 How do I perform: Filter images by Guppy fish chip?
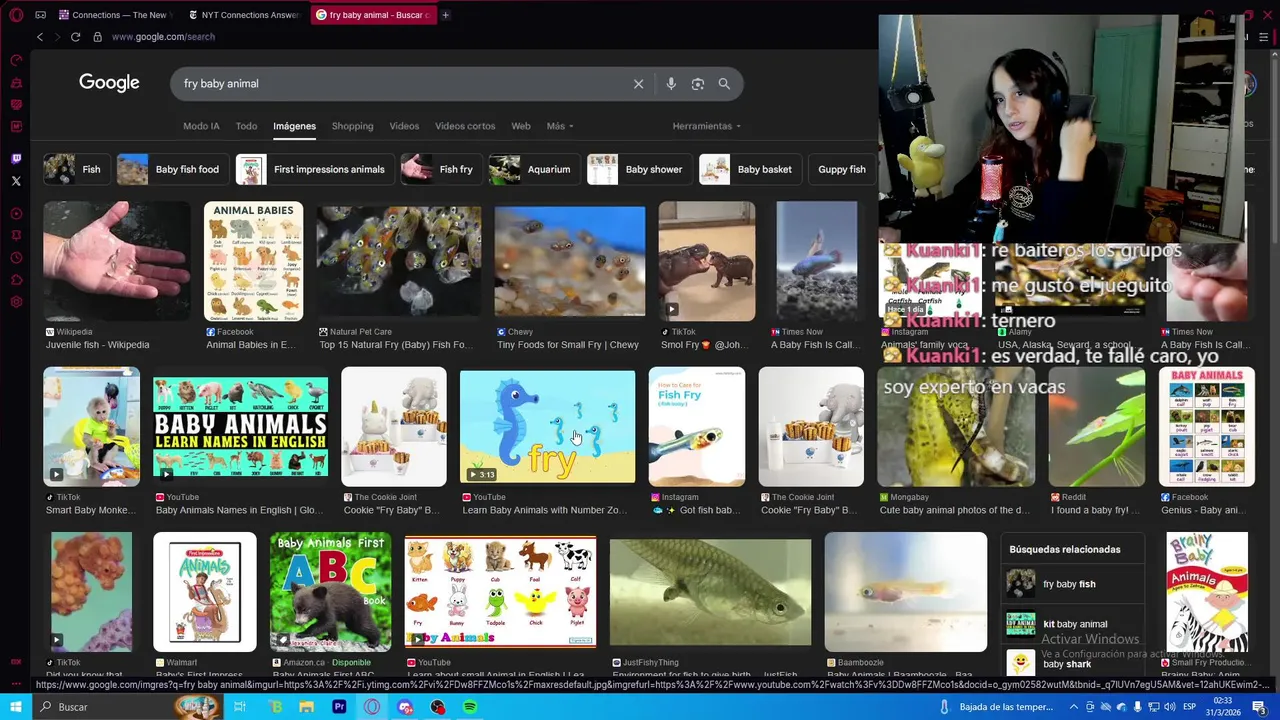click(x=841, y=170)
